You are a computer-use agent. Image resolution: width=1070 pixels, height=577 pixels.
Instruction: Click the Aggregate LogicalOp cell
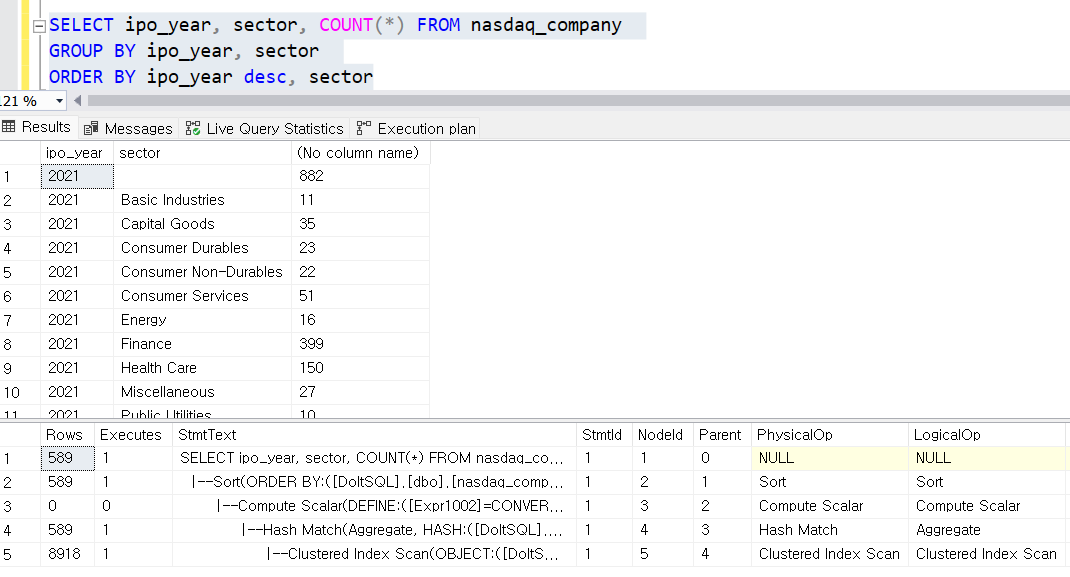(986, 530)
